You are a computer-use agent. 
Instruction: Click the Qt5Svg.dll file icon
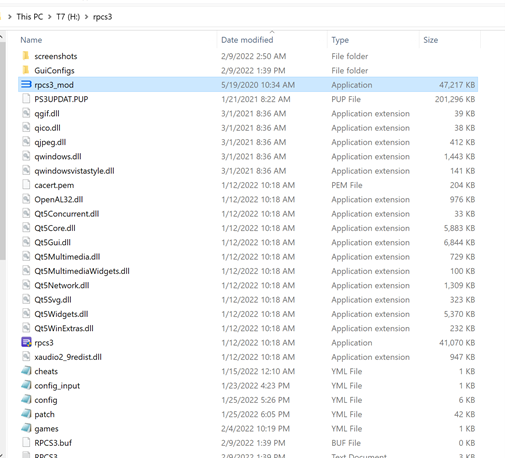(x=26, y=299)
